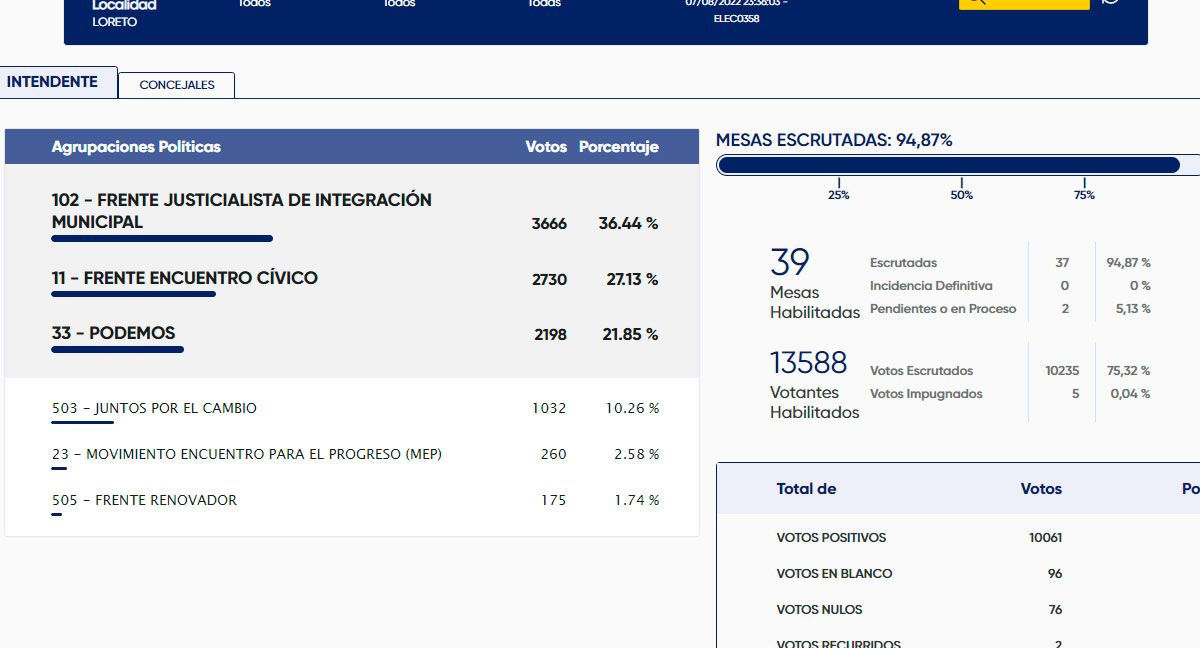
Task: Expand the rightmost Todos filter dropdown
Action: (x=544, y=4)
